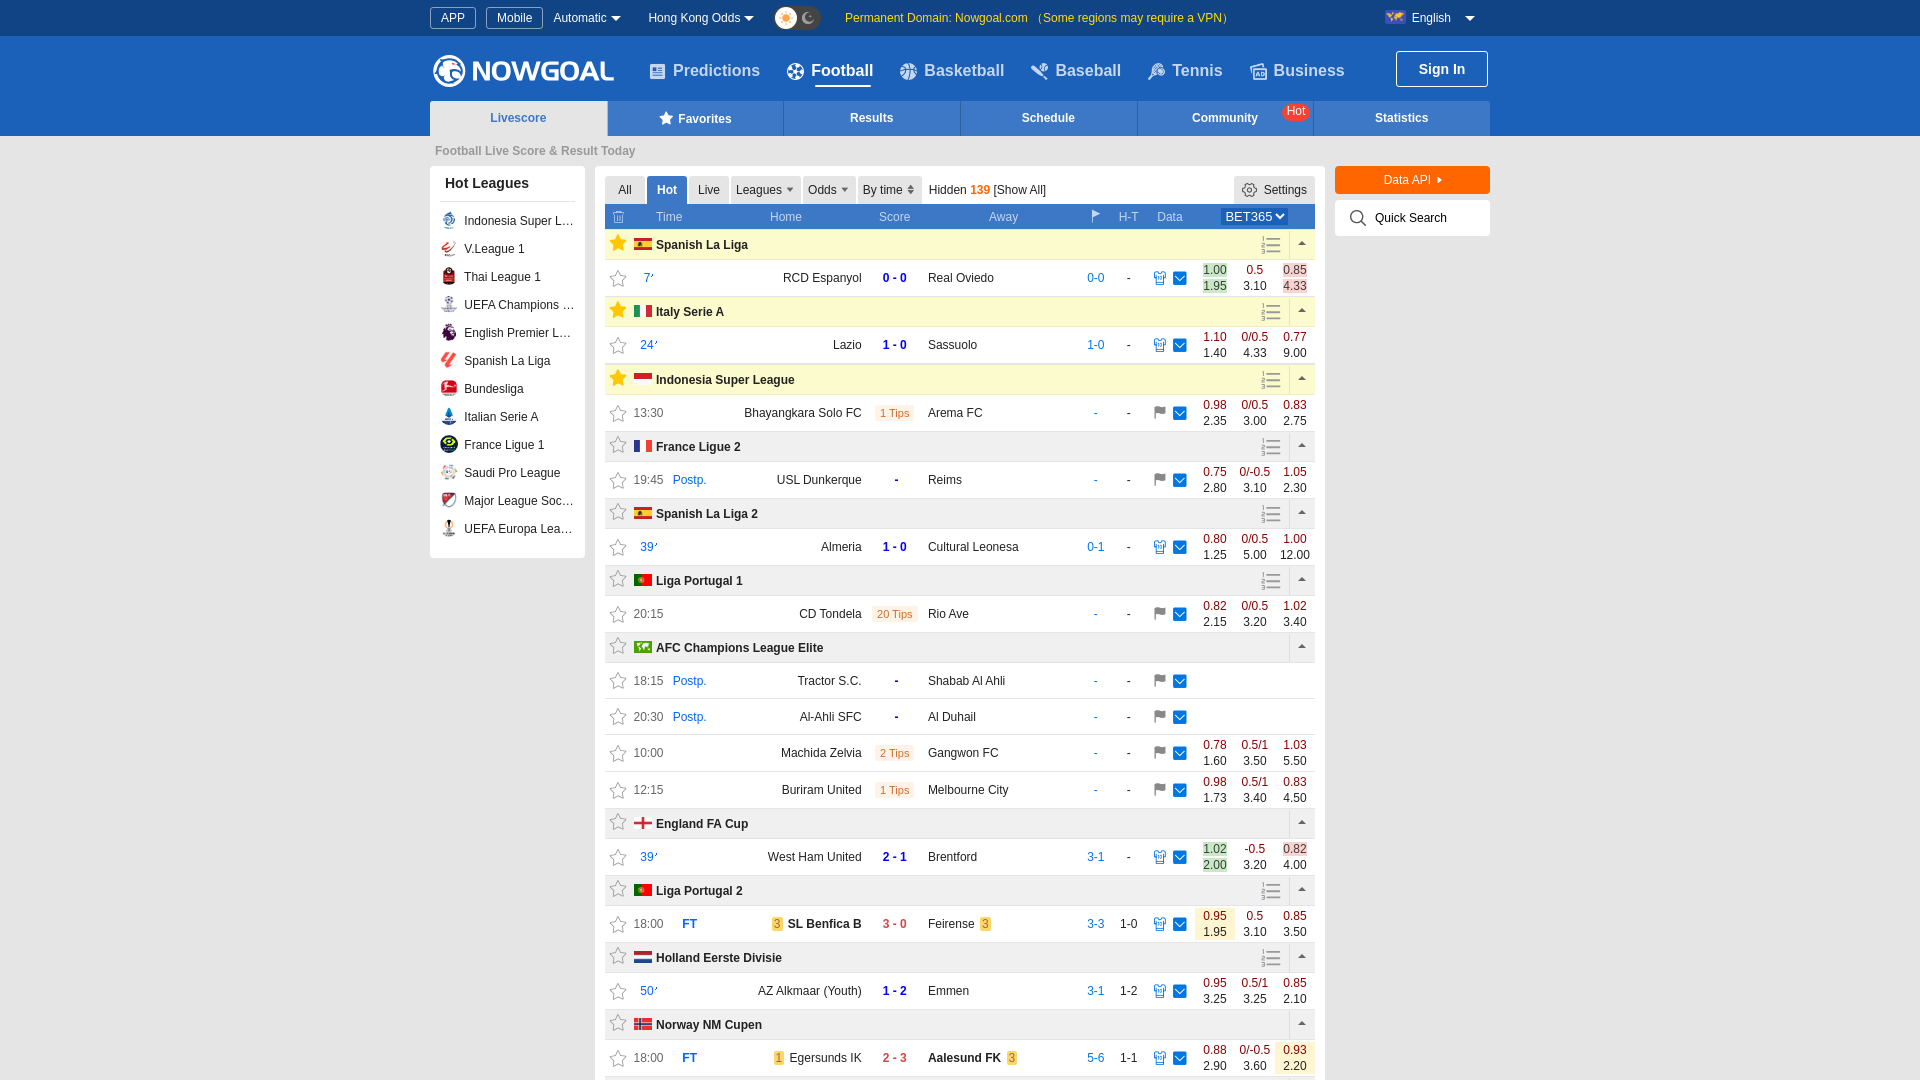Open lineup jersey icon for West Ham United match
Viewport: 1920px width, 1080px height.
tap(1160, 857)
